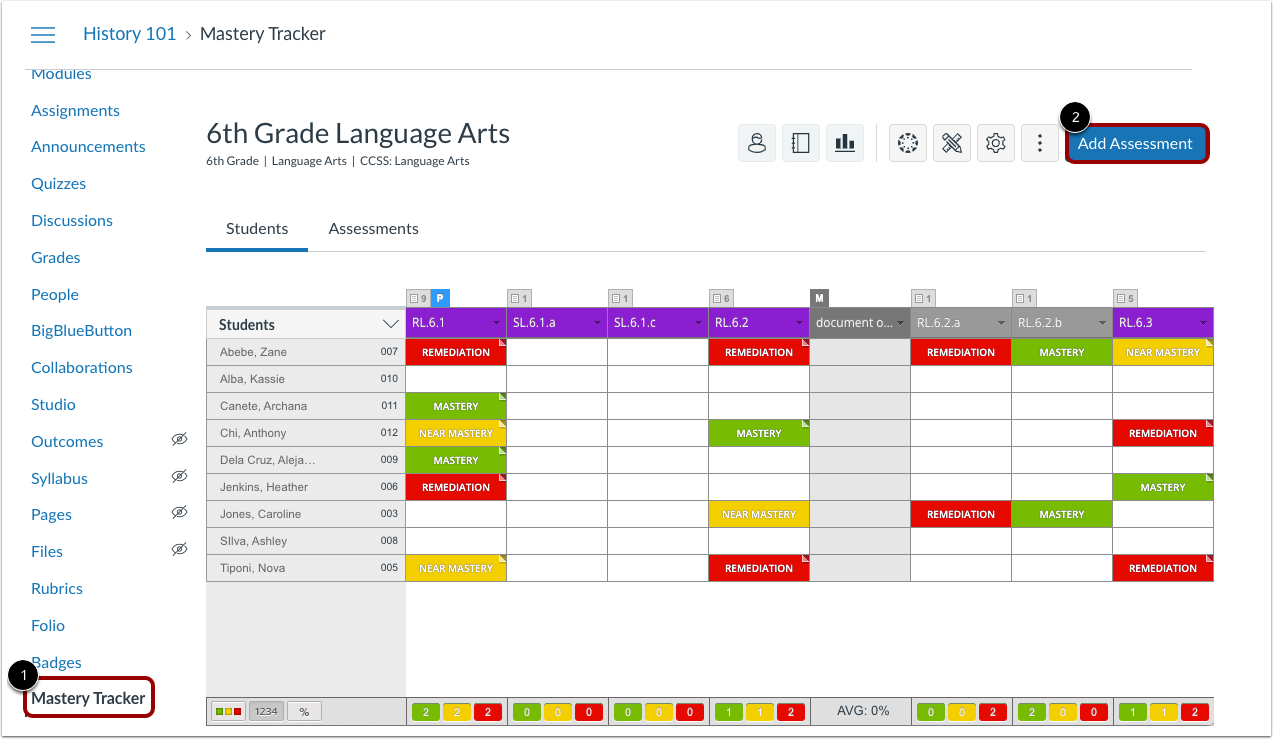
Task: Open Mastery Tracker from the sidebar
Action: pyautogui.click(x=88, y=698)
